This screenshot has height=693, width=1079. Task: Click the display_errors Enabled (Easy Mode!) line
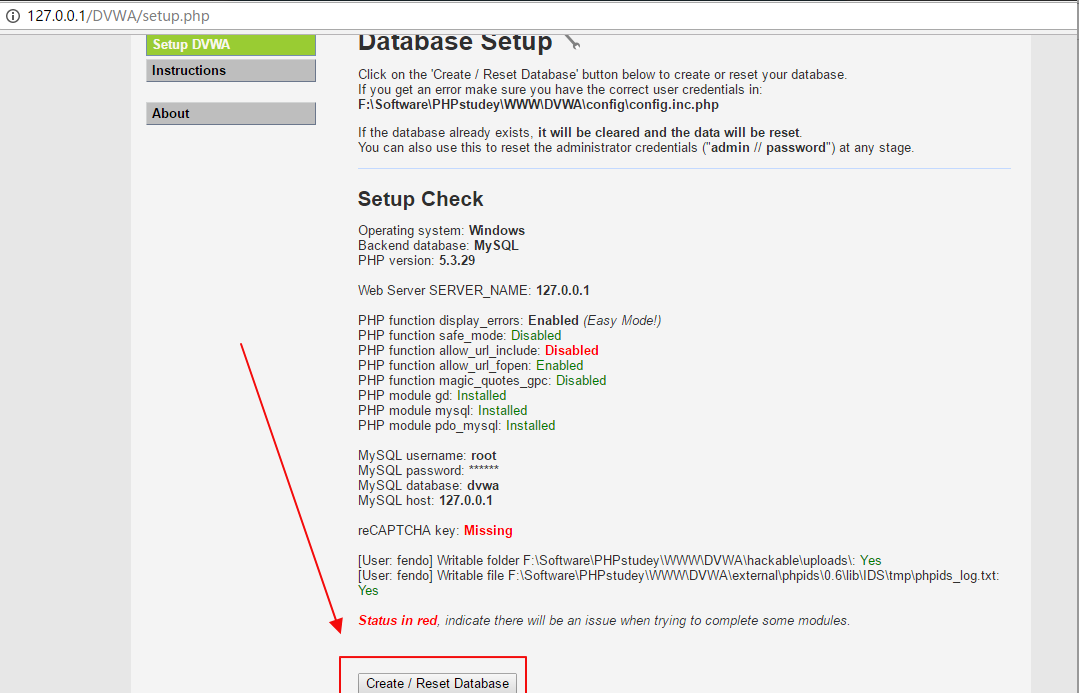coord(509,321)
